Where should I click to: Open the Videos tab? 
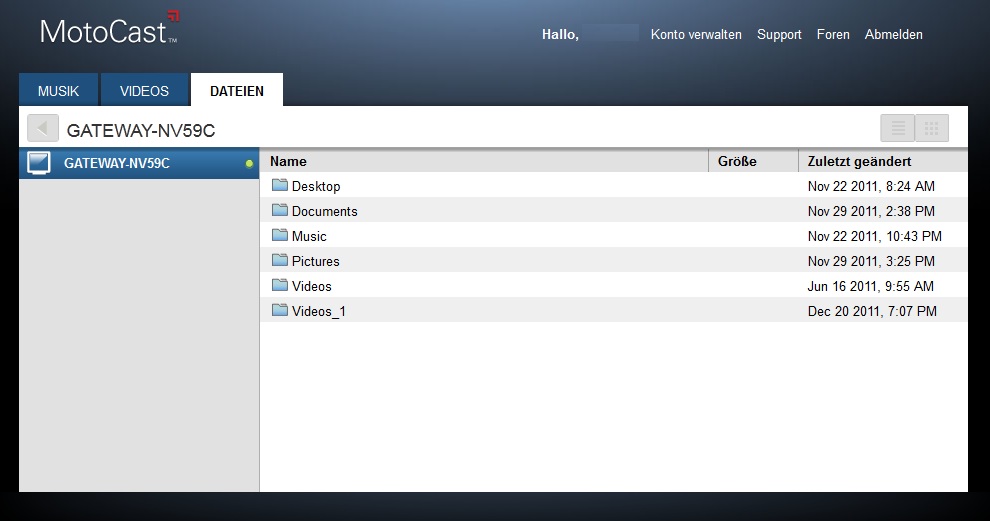coord(144,91)
